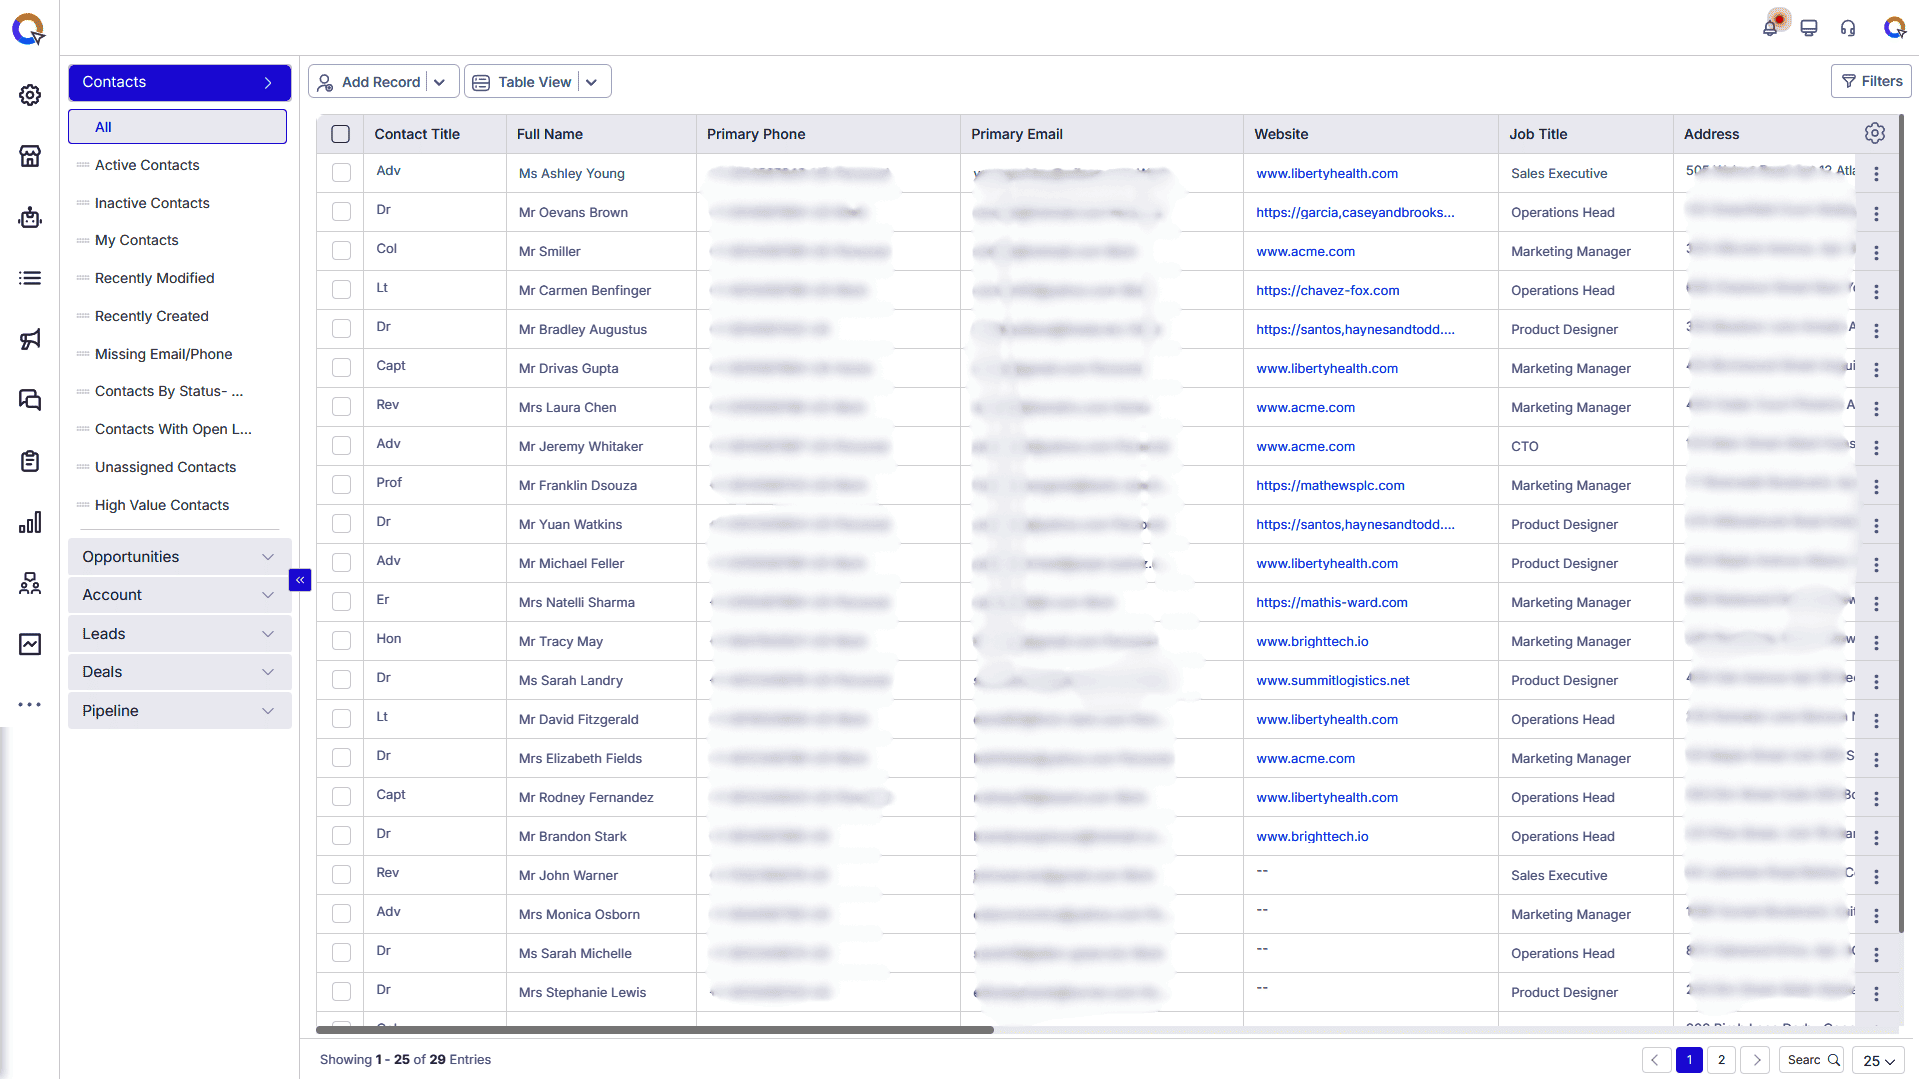Open the three-dot menu on Ashley Young's row

pyautogui.click(x=1877, y=174)
